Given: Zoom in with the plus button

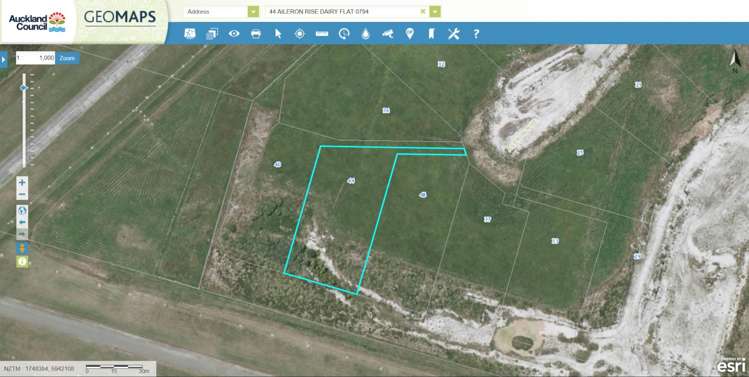Looking at the screenshot, I should point(22,183).
